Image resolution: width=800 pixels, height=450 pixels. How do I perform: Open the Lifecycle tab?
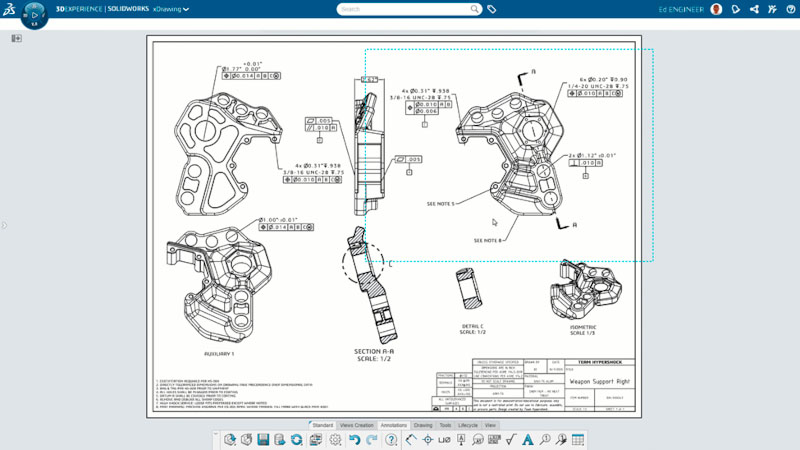coord(468,425)
